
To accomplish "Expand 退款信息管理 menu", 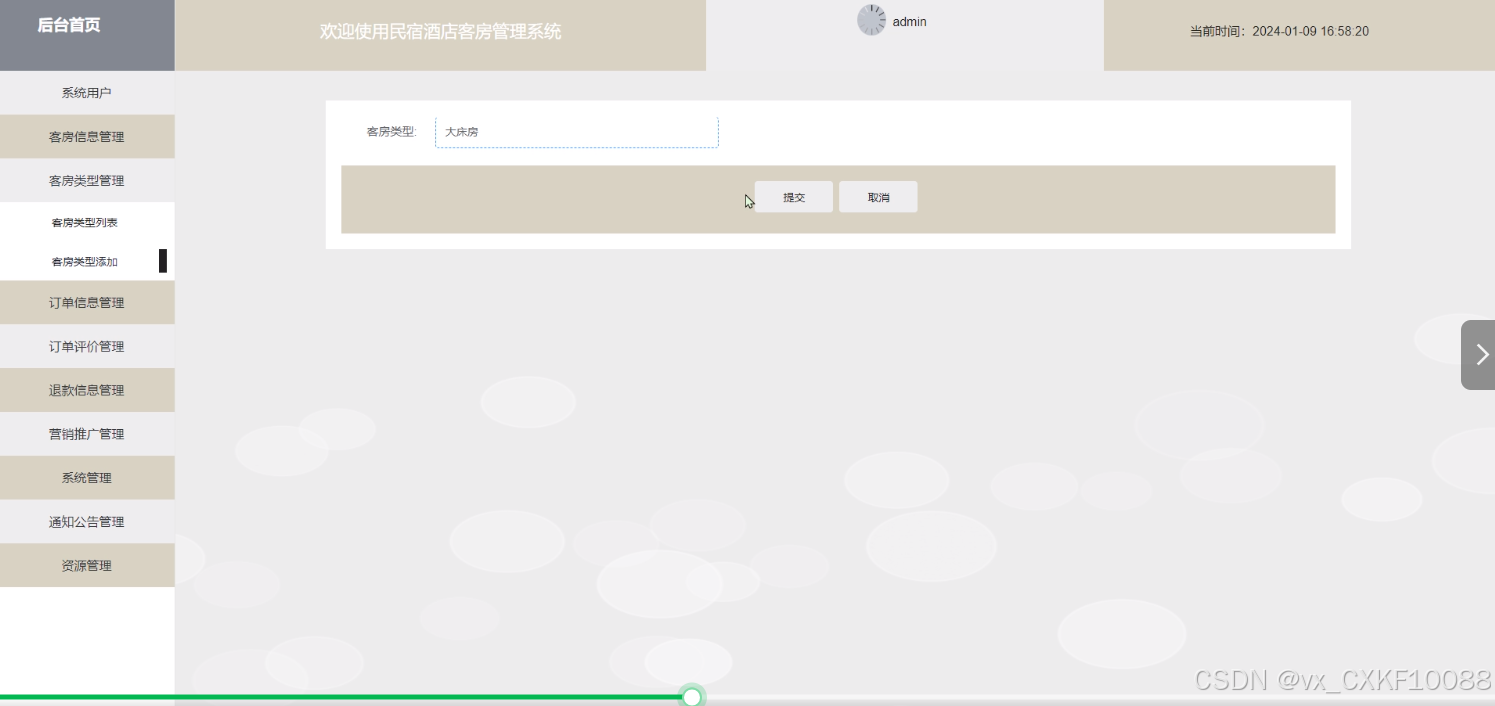I will (87, 391).
